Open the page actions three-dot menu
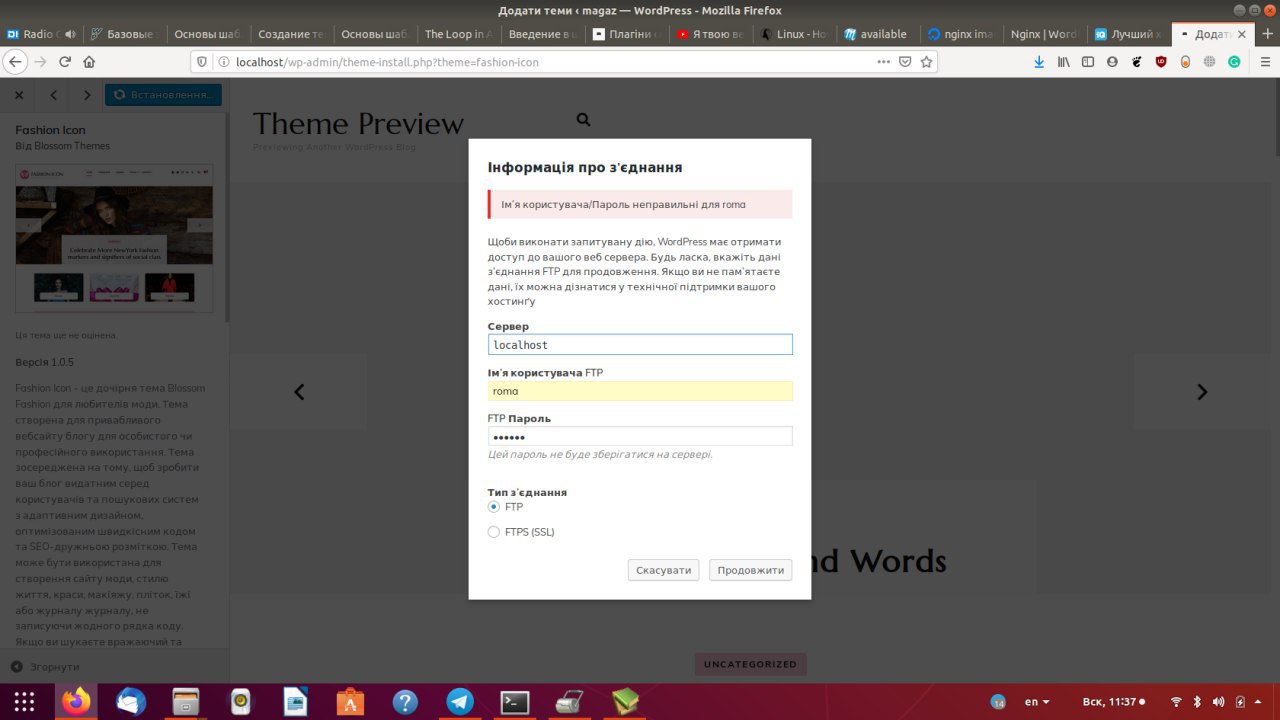This screenshot has width=1280, height=720. 883,61
